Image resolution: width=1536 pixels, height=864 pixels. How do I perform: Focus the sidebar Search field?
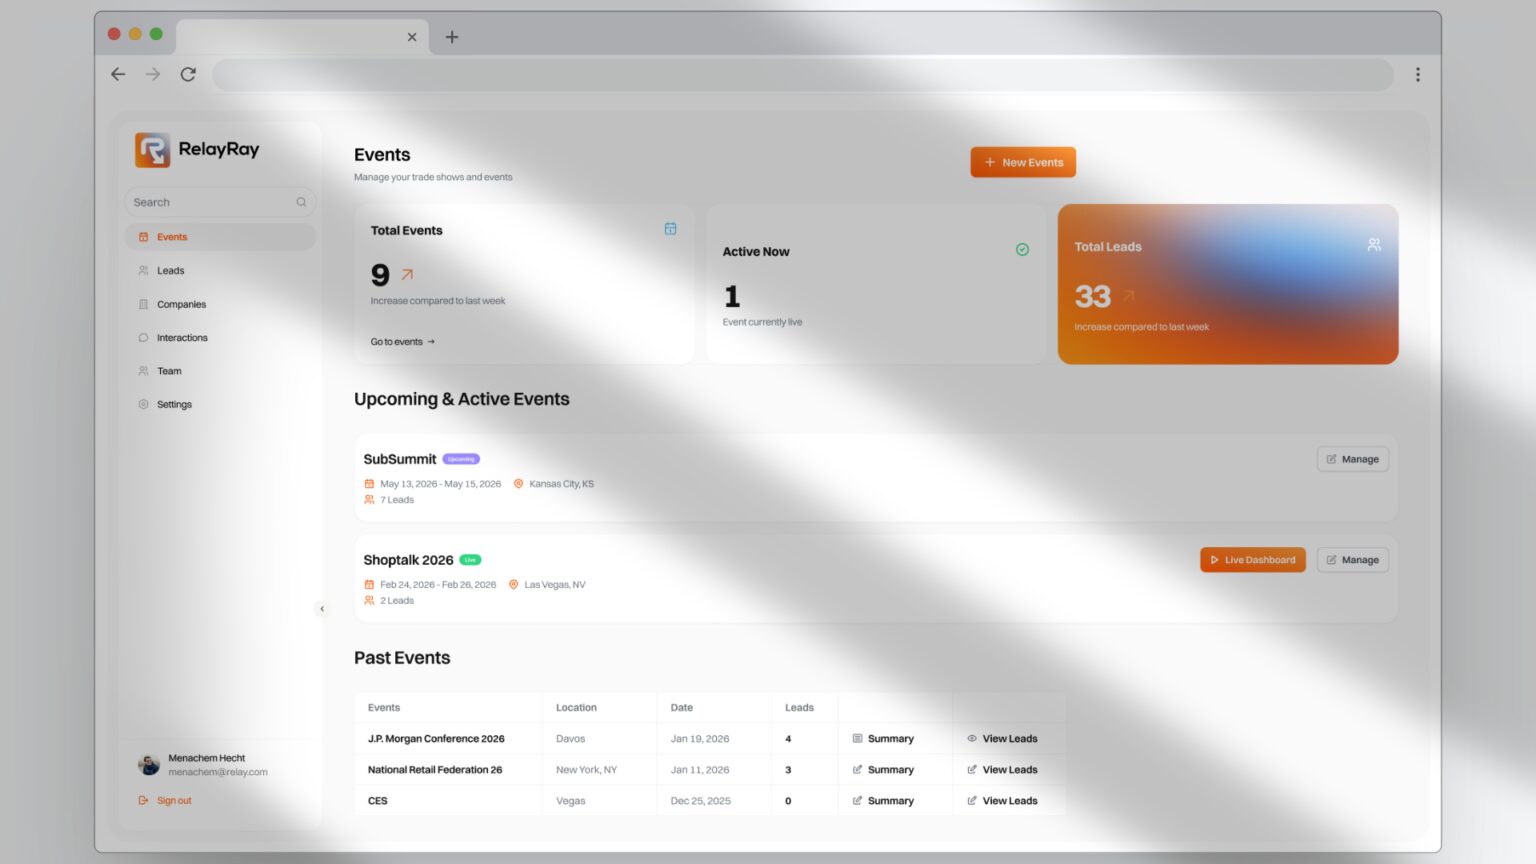click(210, 202)
